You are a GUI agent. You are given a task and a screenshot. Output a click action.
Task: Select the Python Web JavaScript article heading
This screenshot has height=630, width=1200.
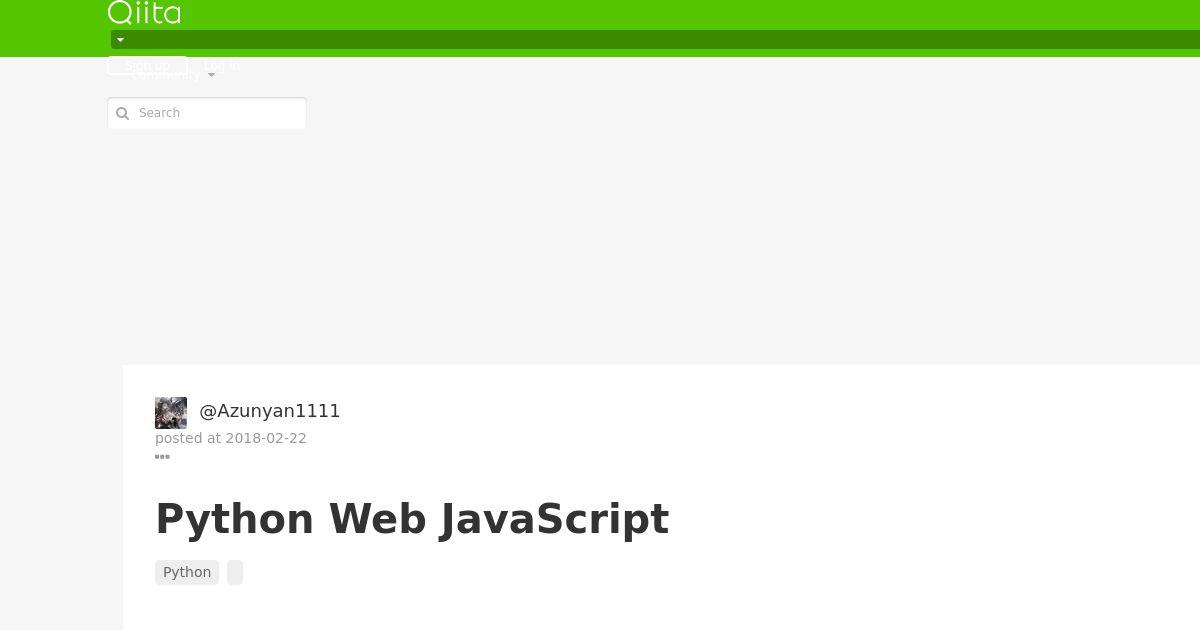pos(412,519)
